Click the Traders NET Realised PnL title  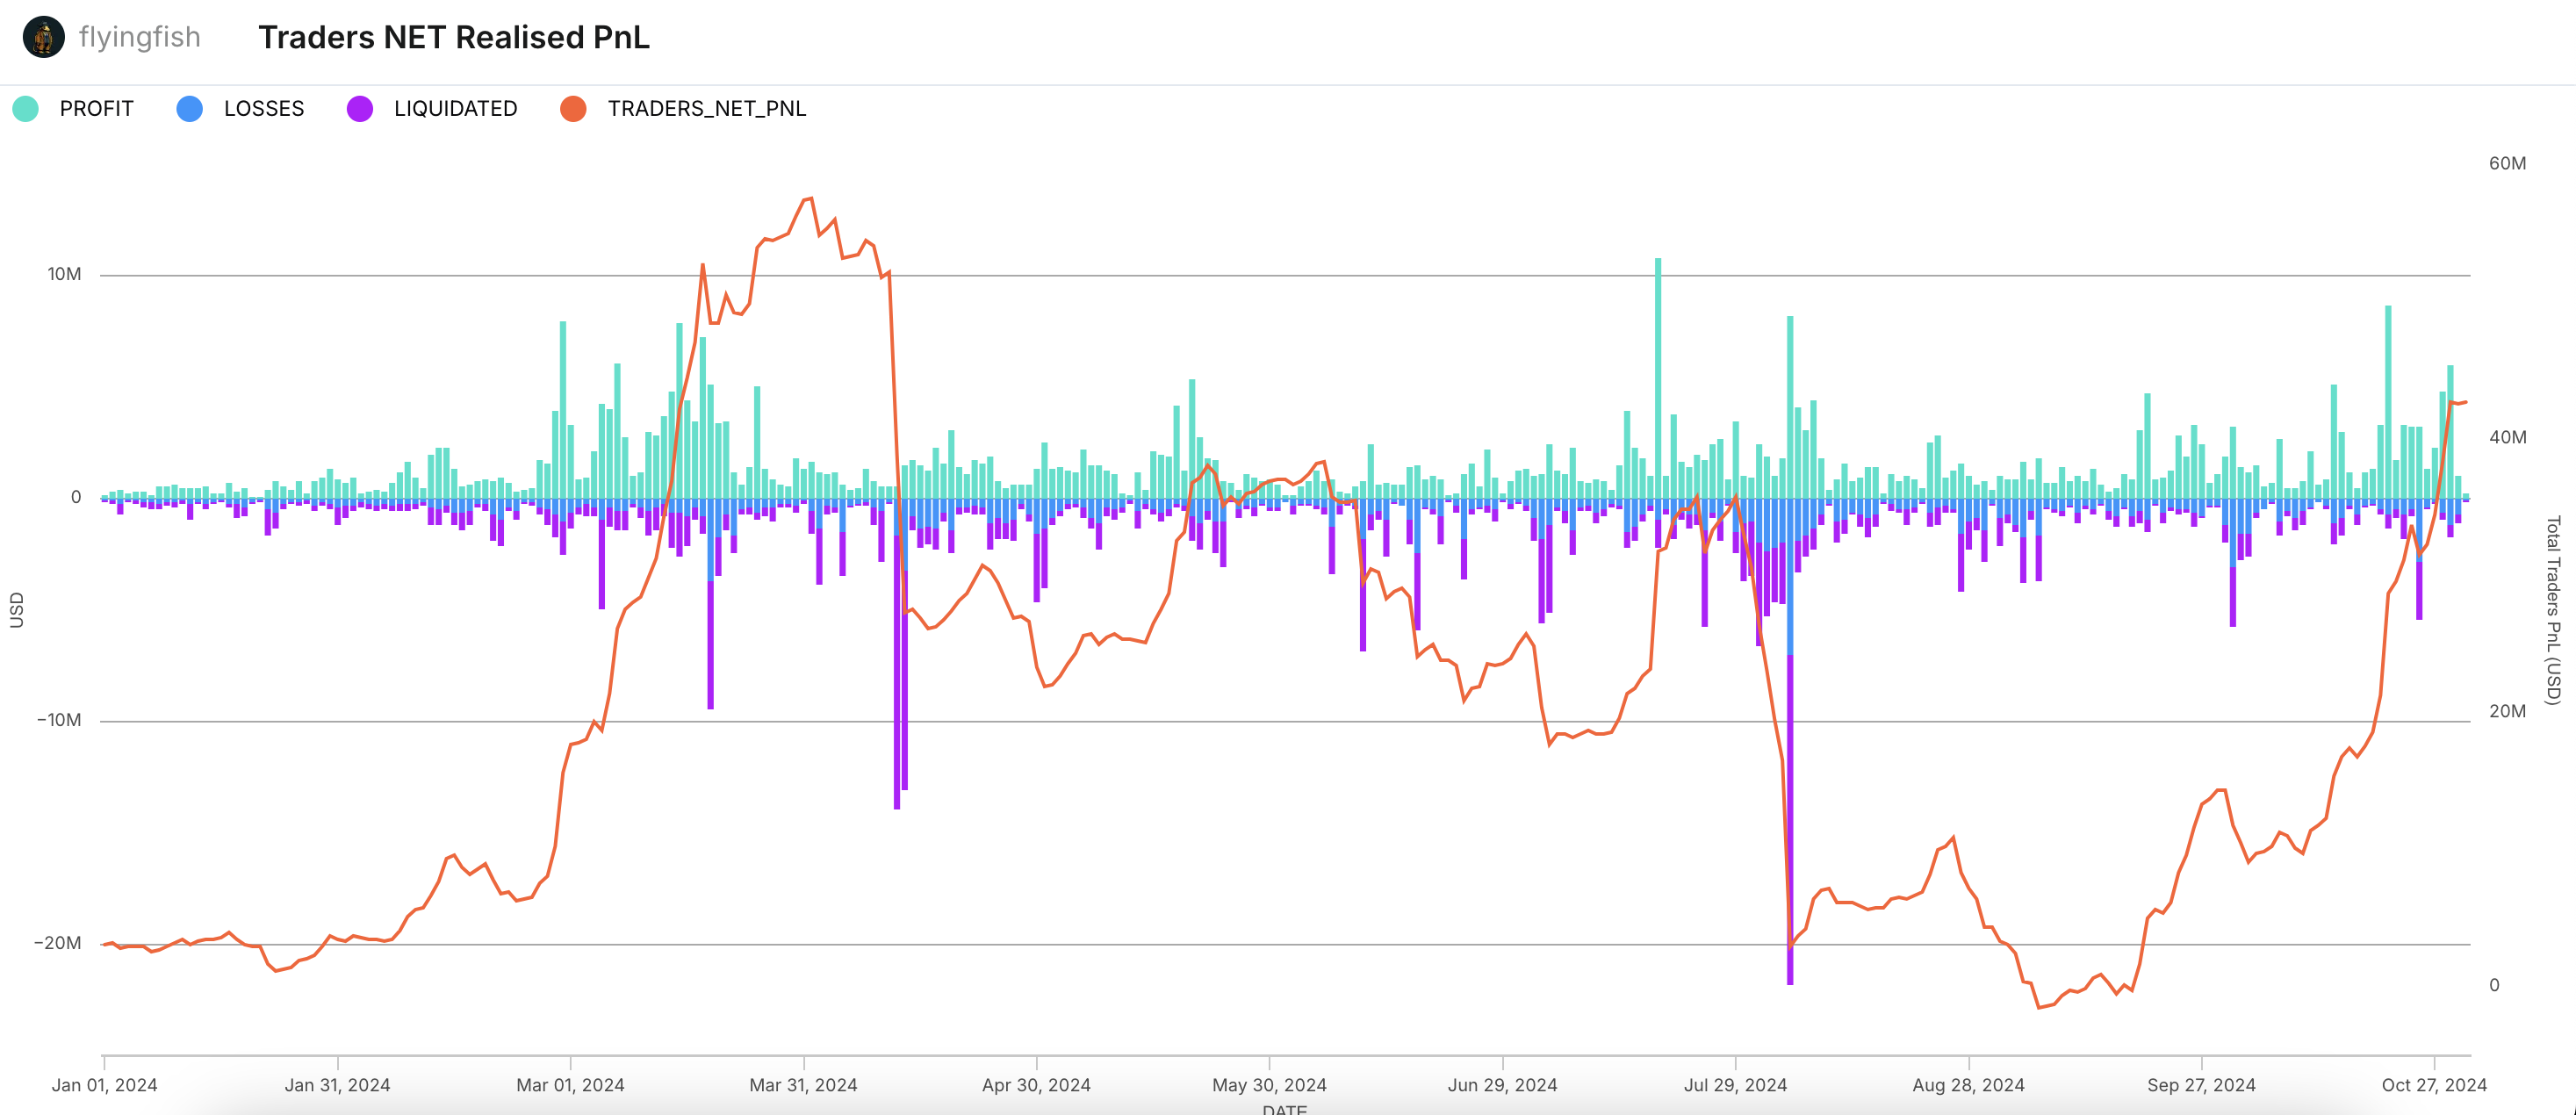[453, 38]
